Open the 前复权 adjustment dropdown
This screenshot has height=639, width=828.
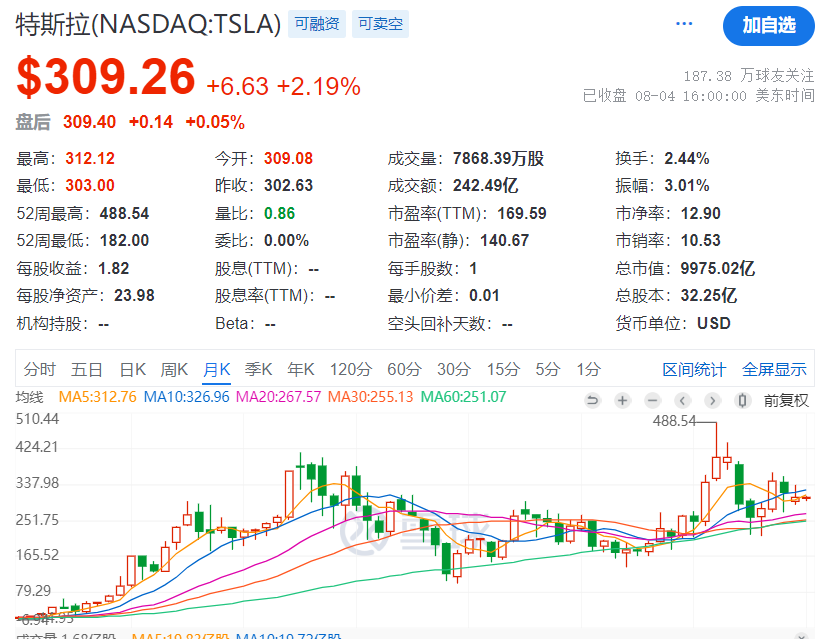(786, 400)
